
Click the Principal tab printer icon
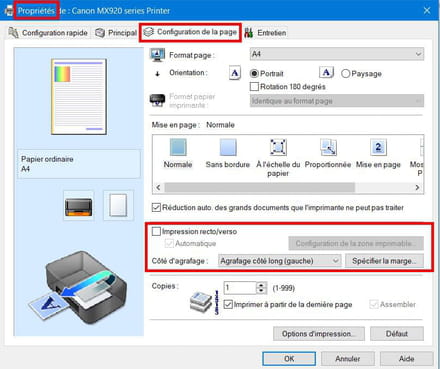100,33
